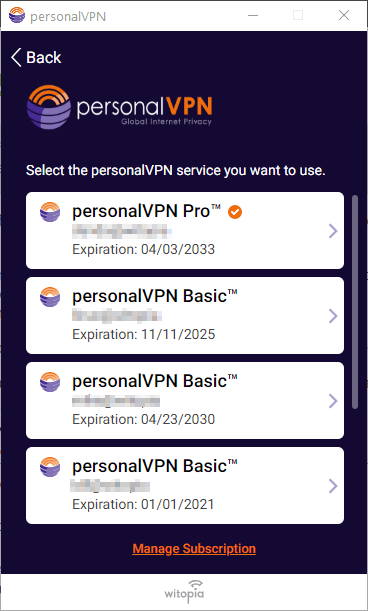Viewport: 368px width, 611px height.
Task: Click the service list vertical scrollbar
Action: point(355,302)
